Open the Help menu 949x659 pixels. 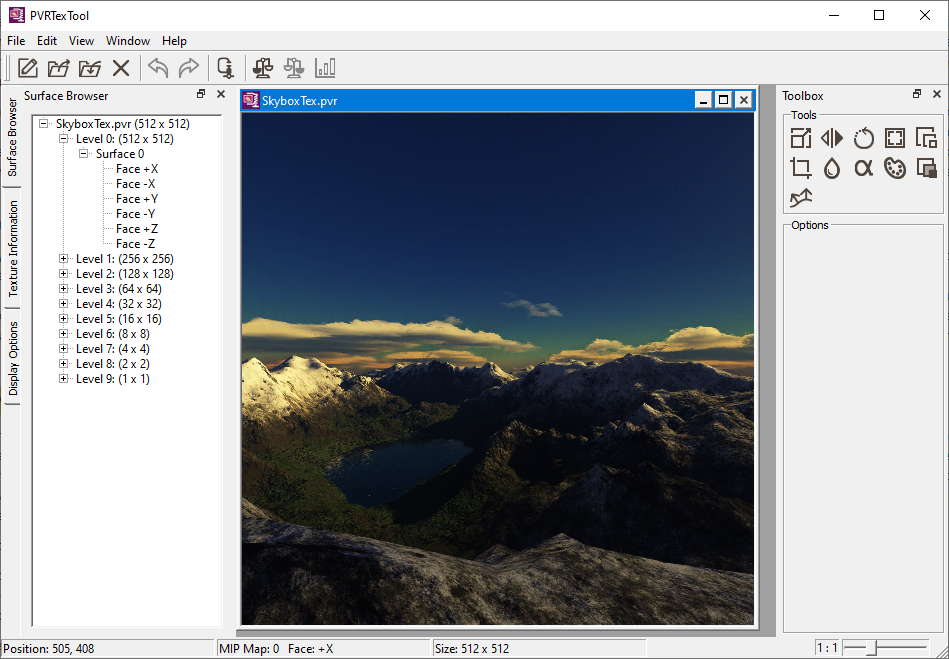[174, 41]
